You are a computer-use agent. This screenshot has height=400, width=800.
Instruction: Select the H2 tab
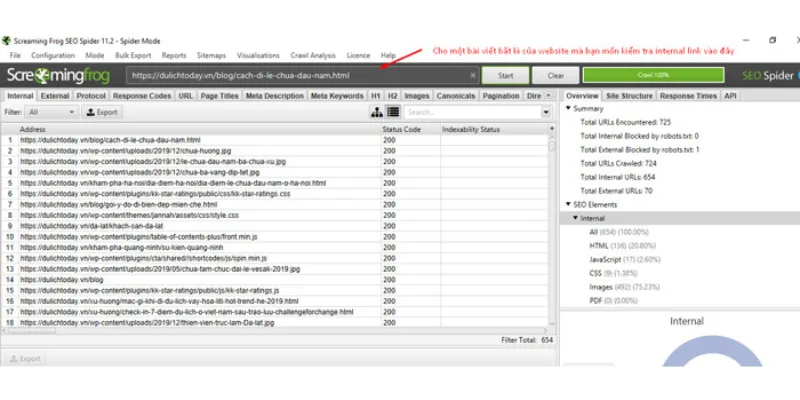pyautogui.click(x=392, y=96)
